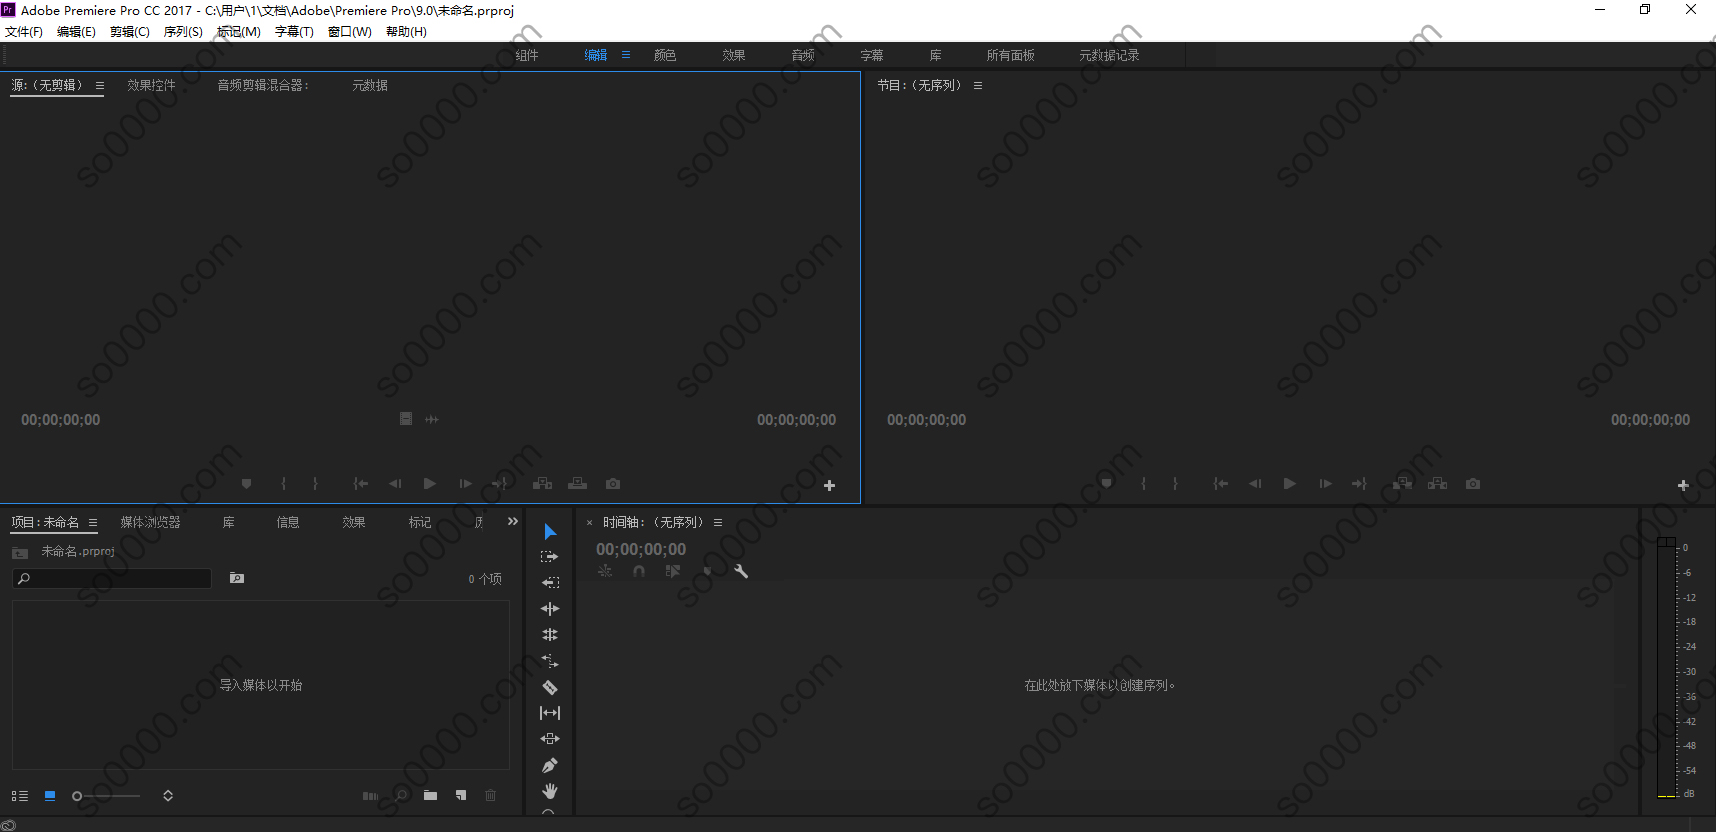This screenshot has width=1716, height=832.
Task: Toggle Drag Video Only in Source monitor
Action: (x=406, y=419)
